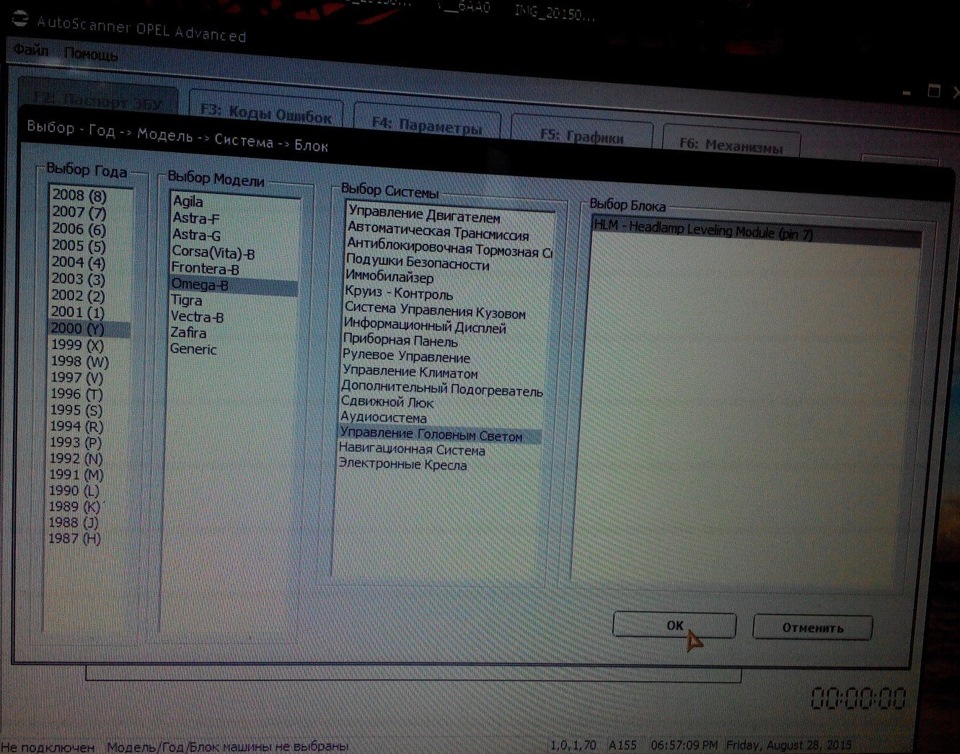Select Управление Климатом system
This screenshot has width=960, height=754.
(x=410, y=372)
